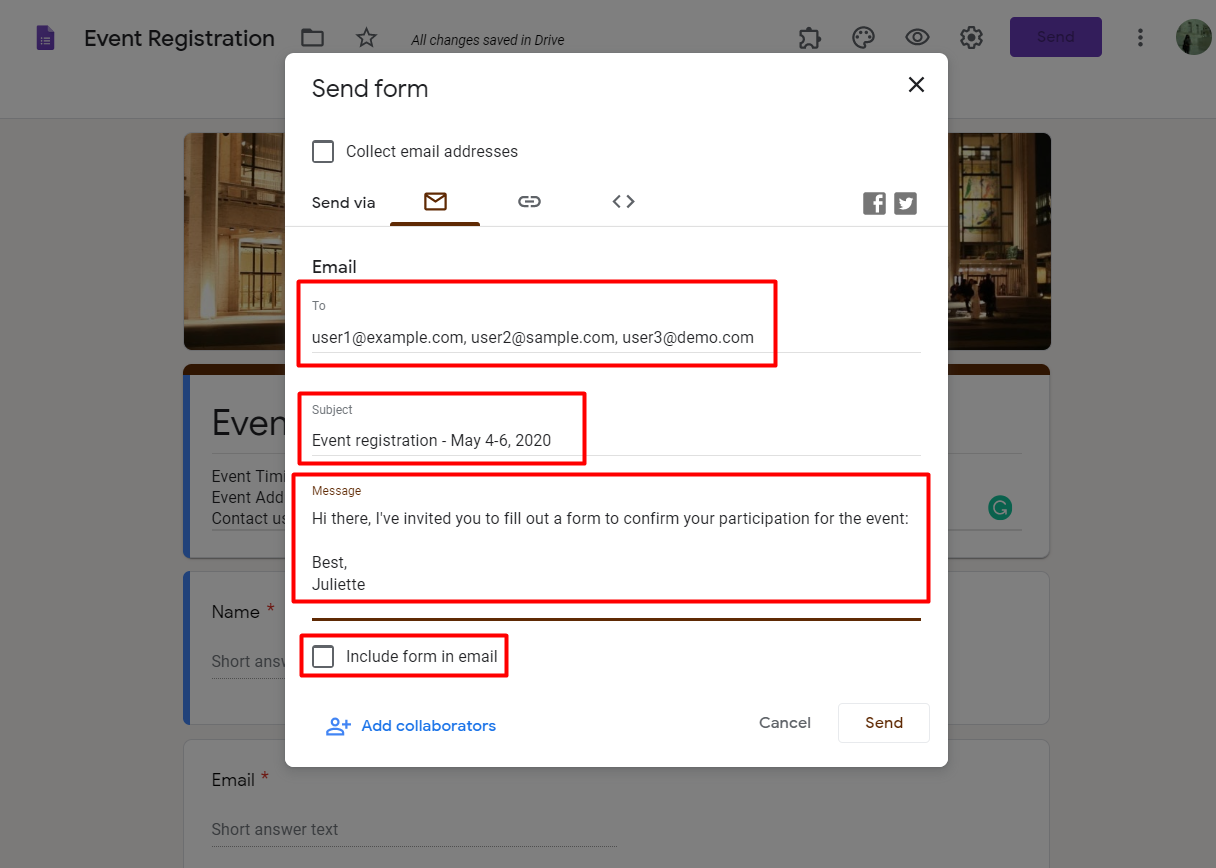Open the customize theme palette icon

pyautogui.click(x=863, y=38)
